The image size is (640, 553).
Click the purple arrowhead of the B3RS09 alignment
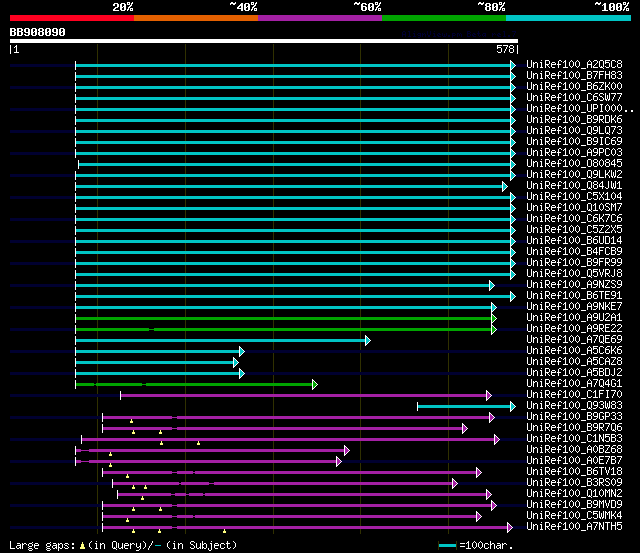tap(455, 484)
